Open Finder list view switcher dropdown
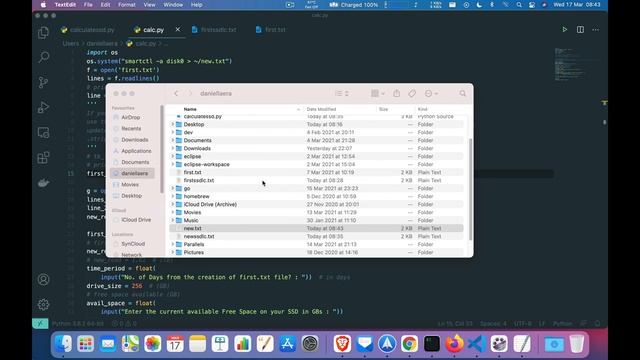640x360 pixels. click(x=342, y=93)
